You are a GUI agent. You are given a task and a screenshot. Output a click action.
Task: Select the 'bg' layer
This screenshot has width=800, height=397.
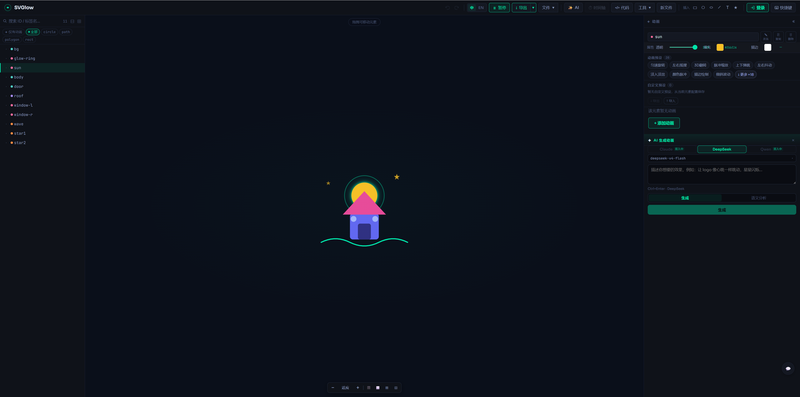click(x=42, y=49)
